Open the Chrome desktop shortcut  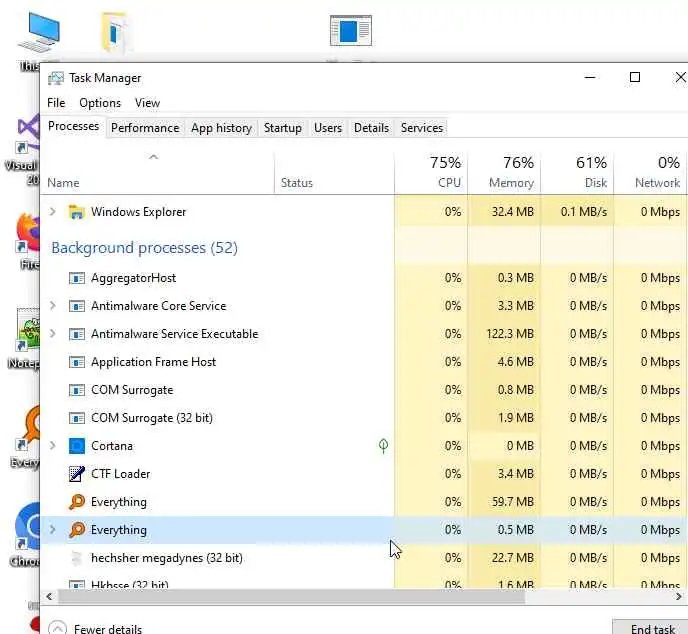pos(27,533)
